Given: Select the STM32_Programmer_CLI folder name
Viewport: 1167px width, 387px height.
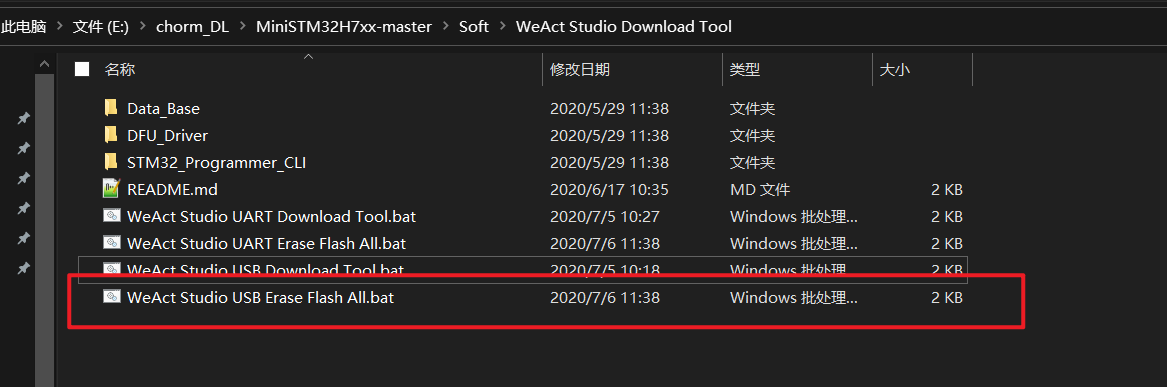Looking at the screenshot, I should [217, 162].
